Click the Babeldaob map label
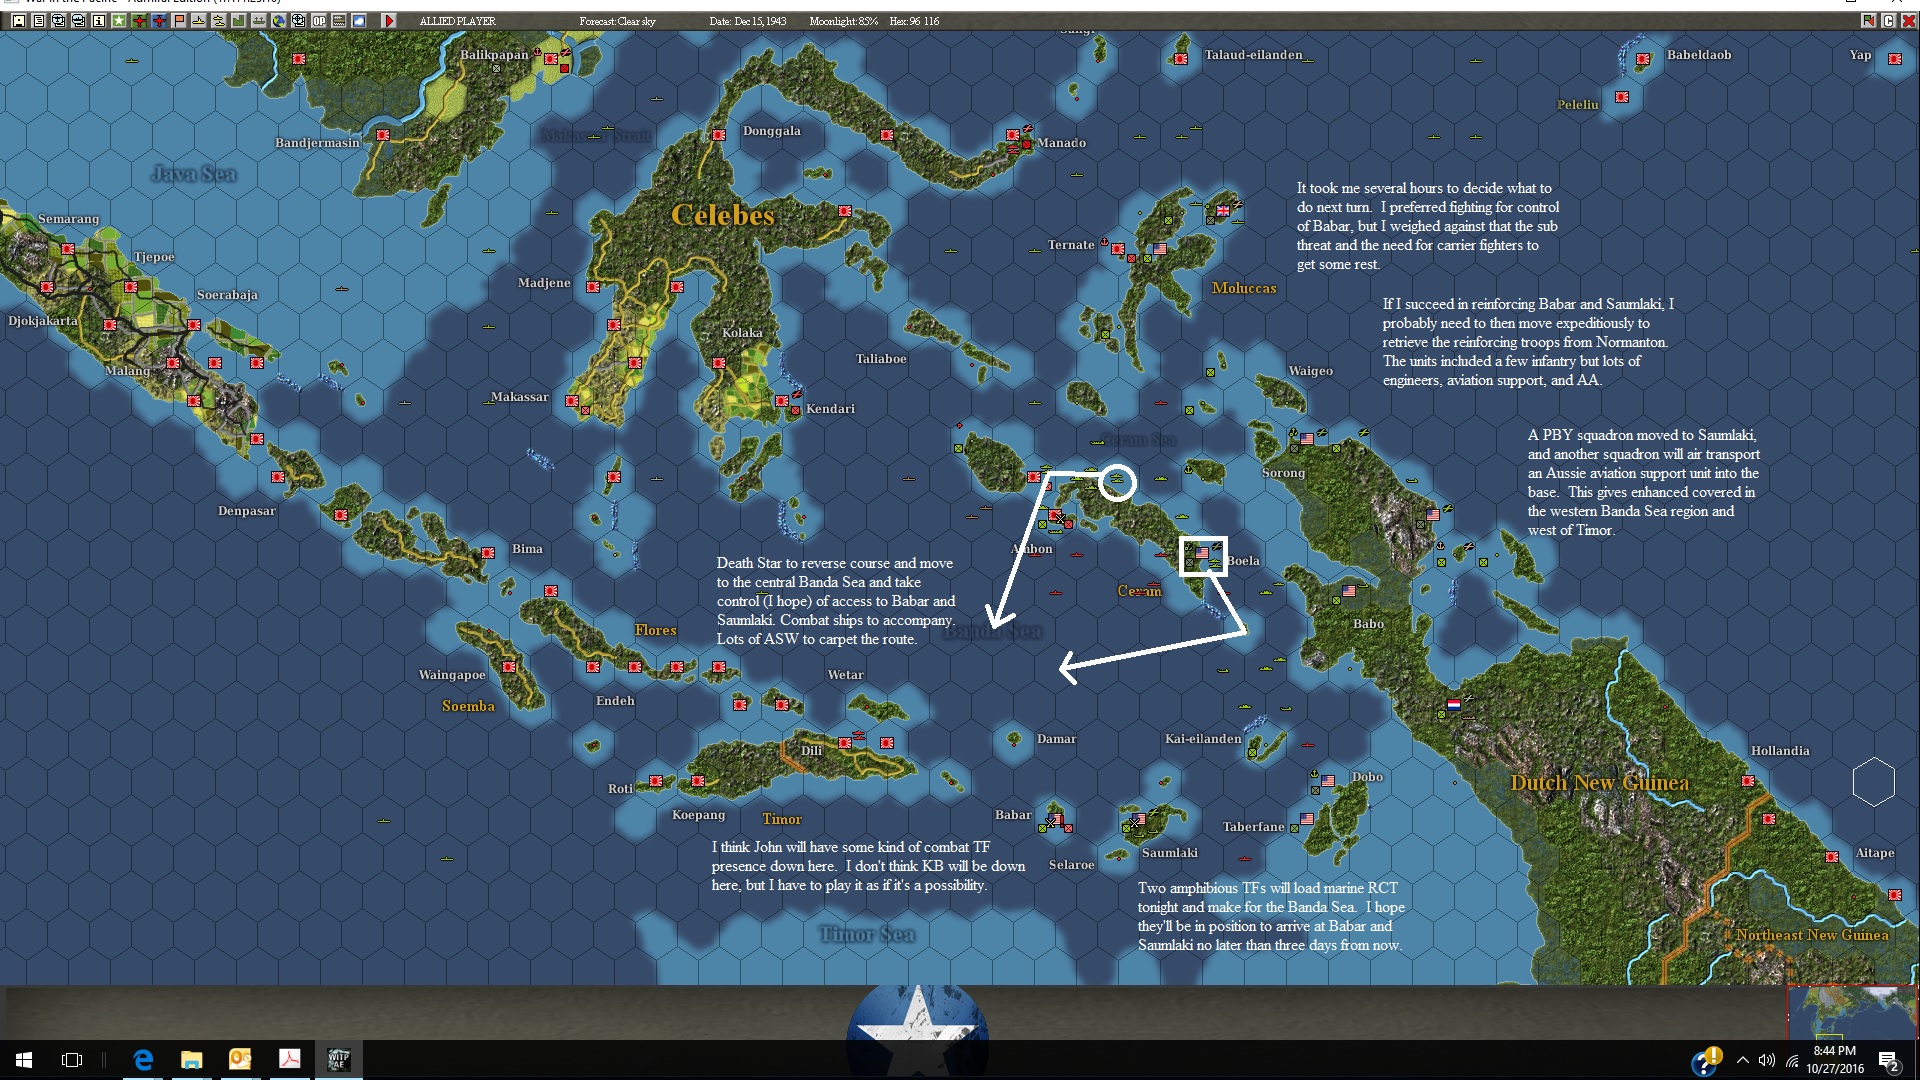 tap(1699, 55)
